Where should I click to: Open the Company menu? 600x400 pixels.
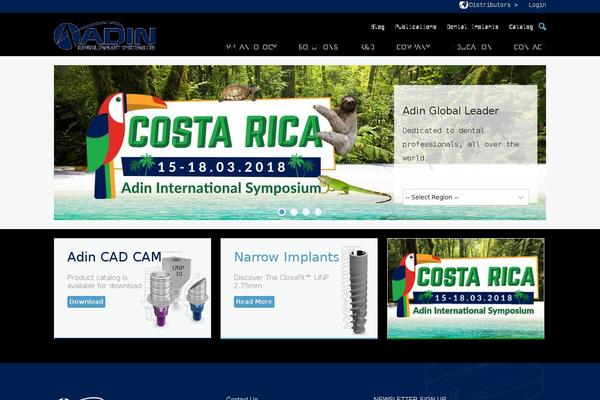(413, 47)
